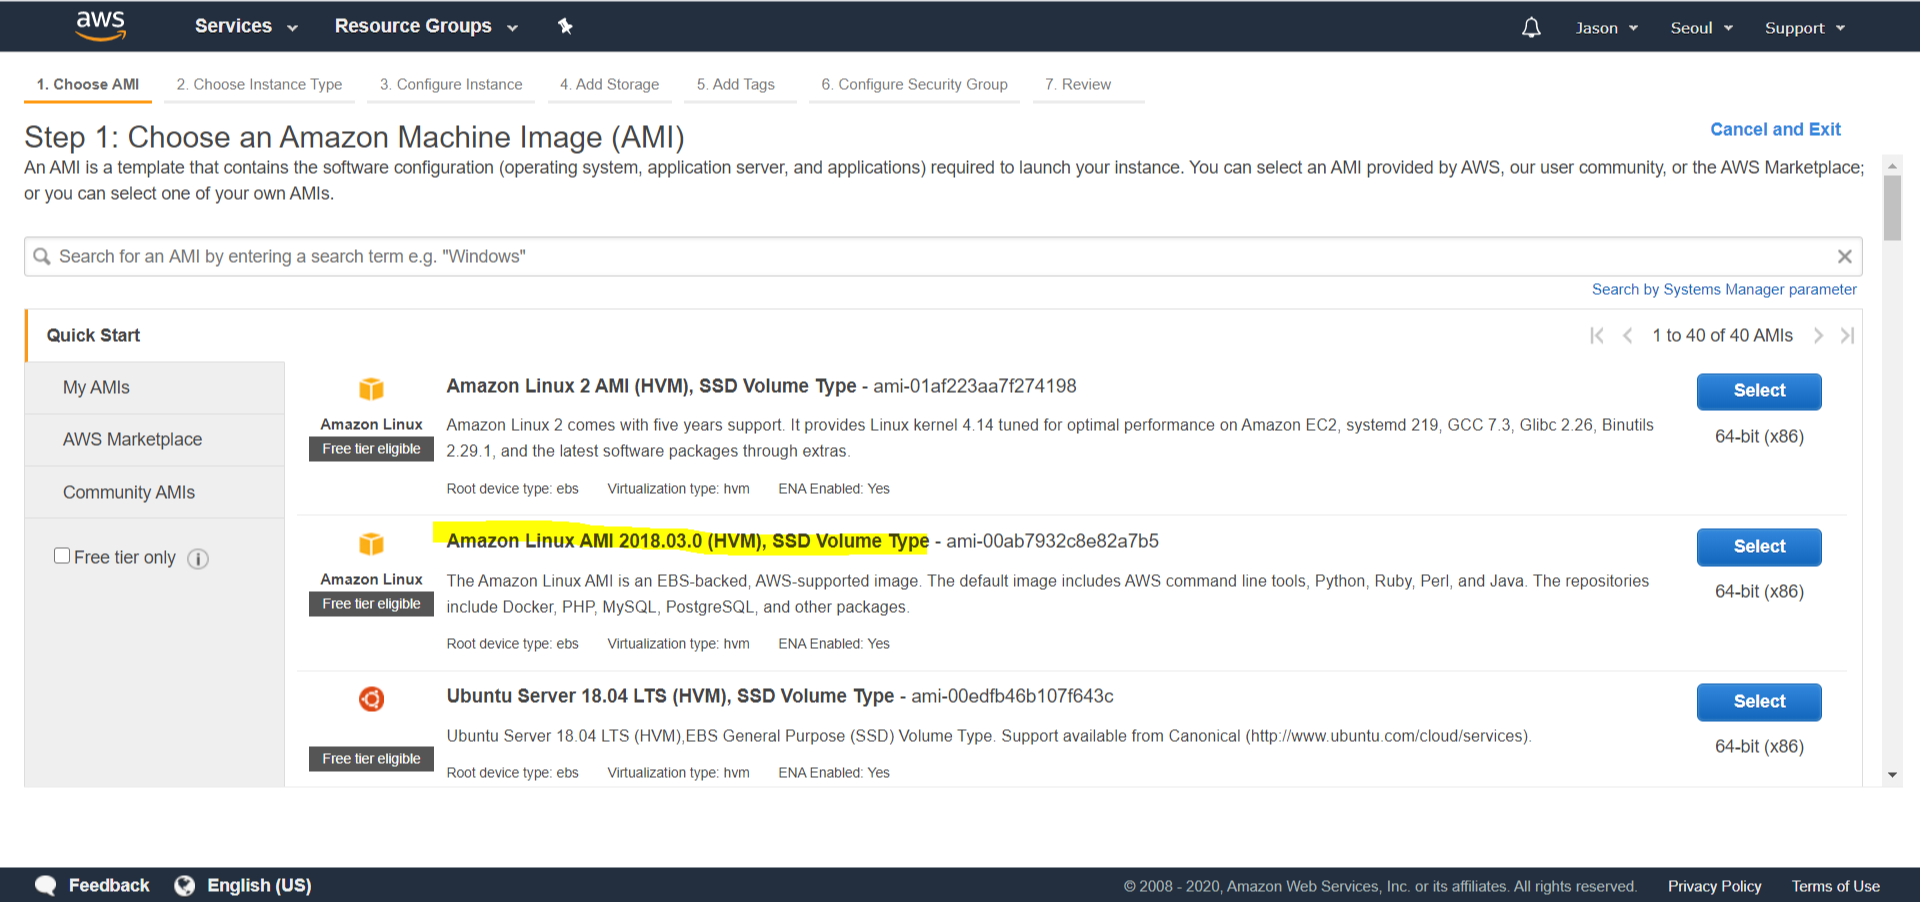
Task: Click the Feedback speech bubble icon
Action: 46,886
